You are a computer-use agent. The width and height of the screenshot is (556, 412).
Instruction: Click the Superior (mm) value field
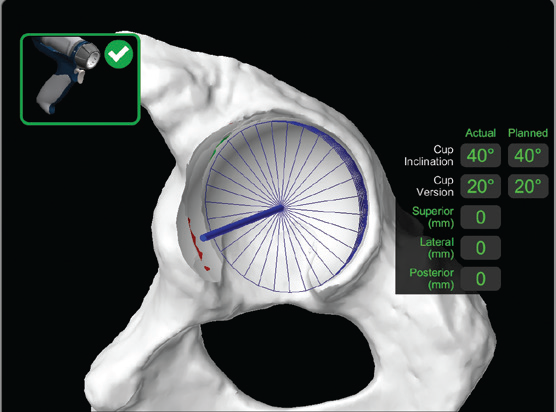(x=480, y=217)
